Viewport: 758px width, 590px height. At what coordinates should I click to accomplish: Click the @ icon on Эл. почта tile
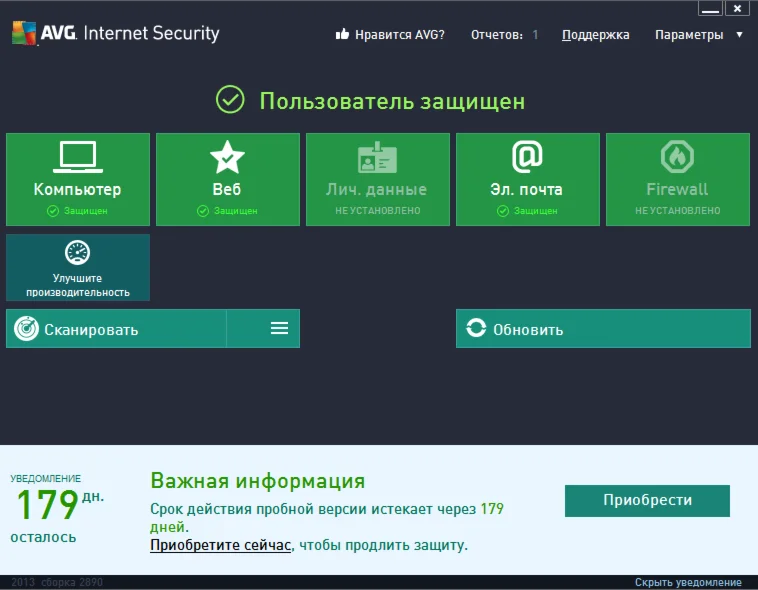pos(527,157)
